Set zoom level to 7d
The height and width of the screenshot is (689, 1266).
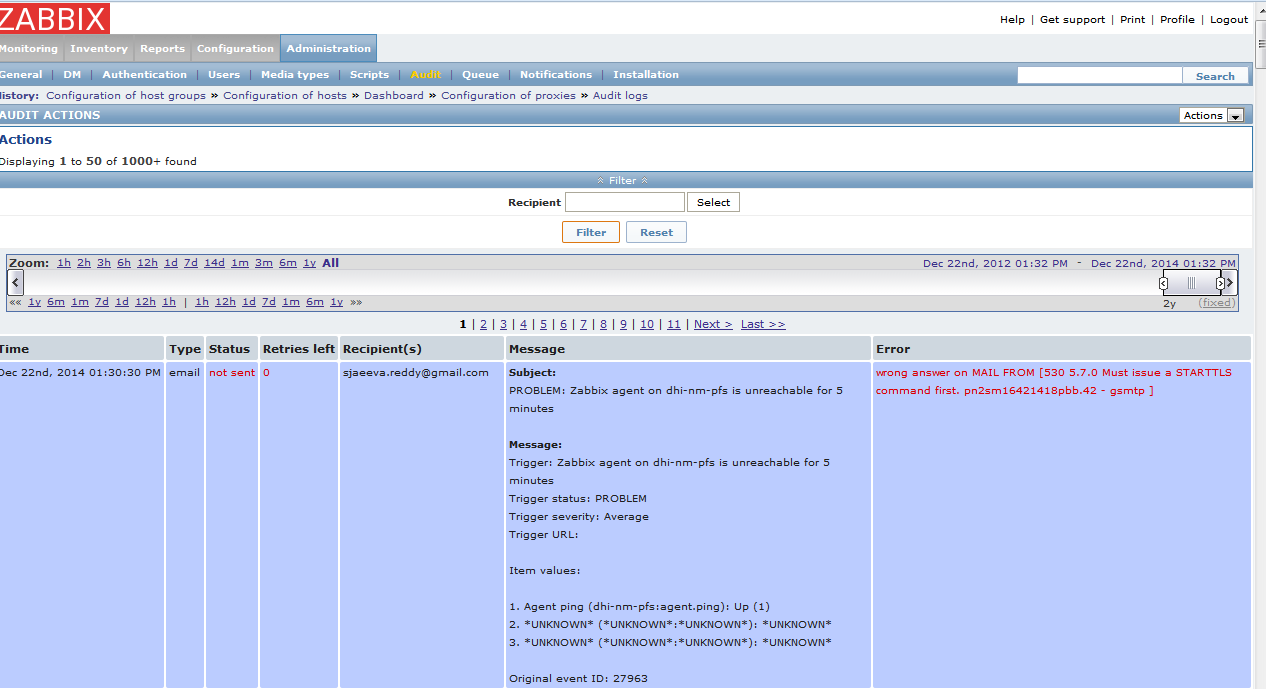coord(190,263)
